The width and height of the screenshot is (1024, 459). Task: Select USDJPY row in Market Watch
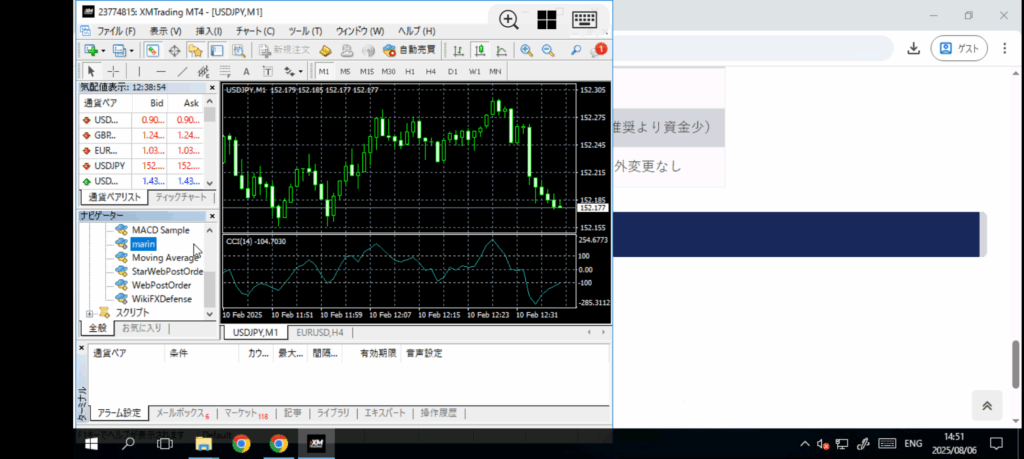point(110,166)
